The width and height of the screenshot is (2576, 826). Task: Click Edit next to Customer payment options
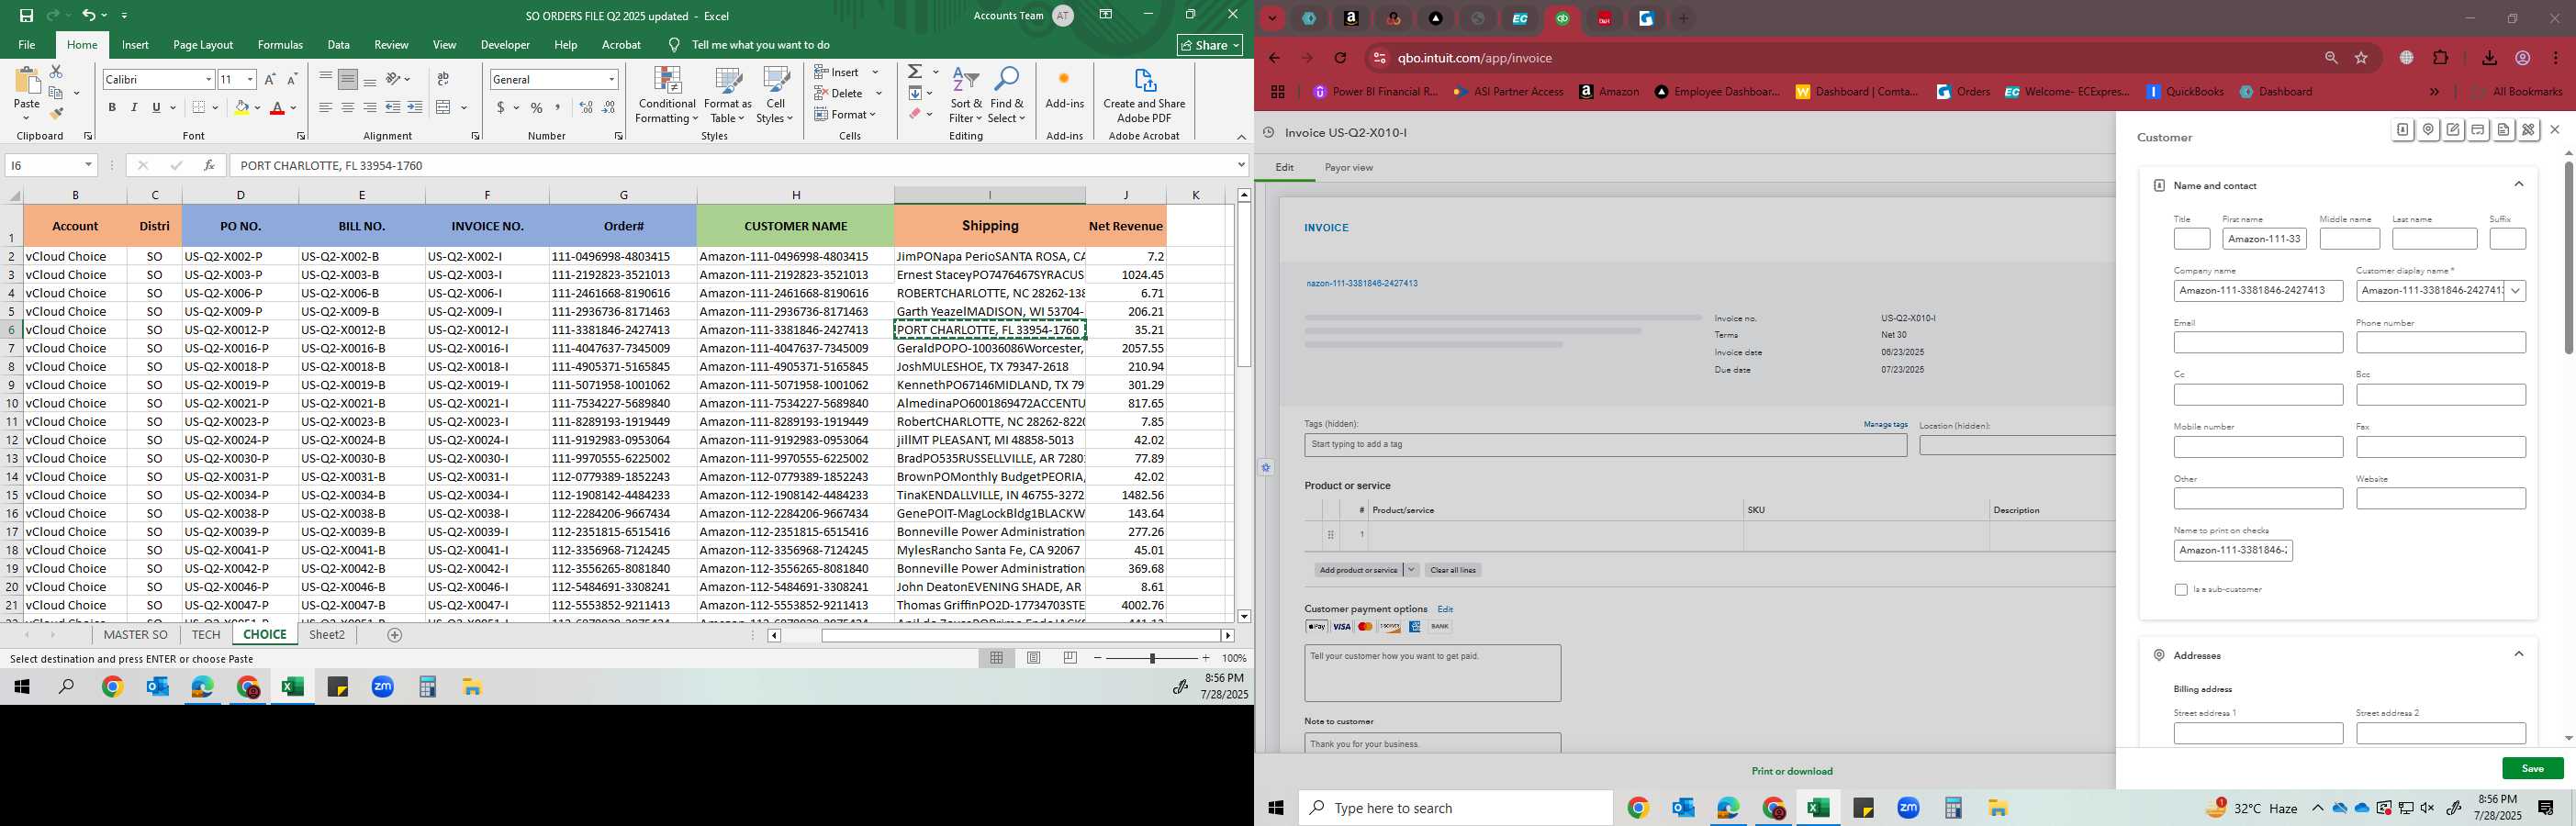click(x=1445, y=609)
